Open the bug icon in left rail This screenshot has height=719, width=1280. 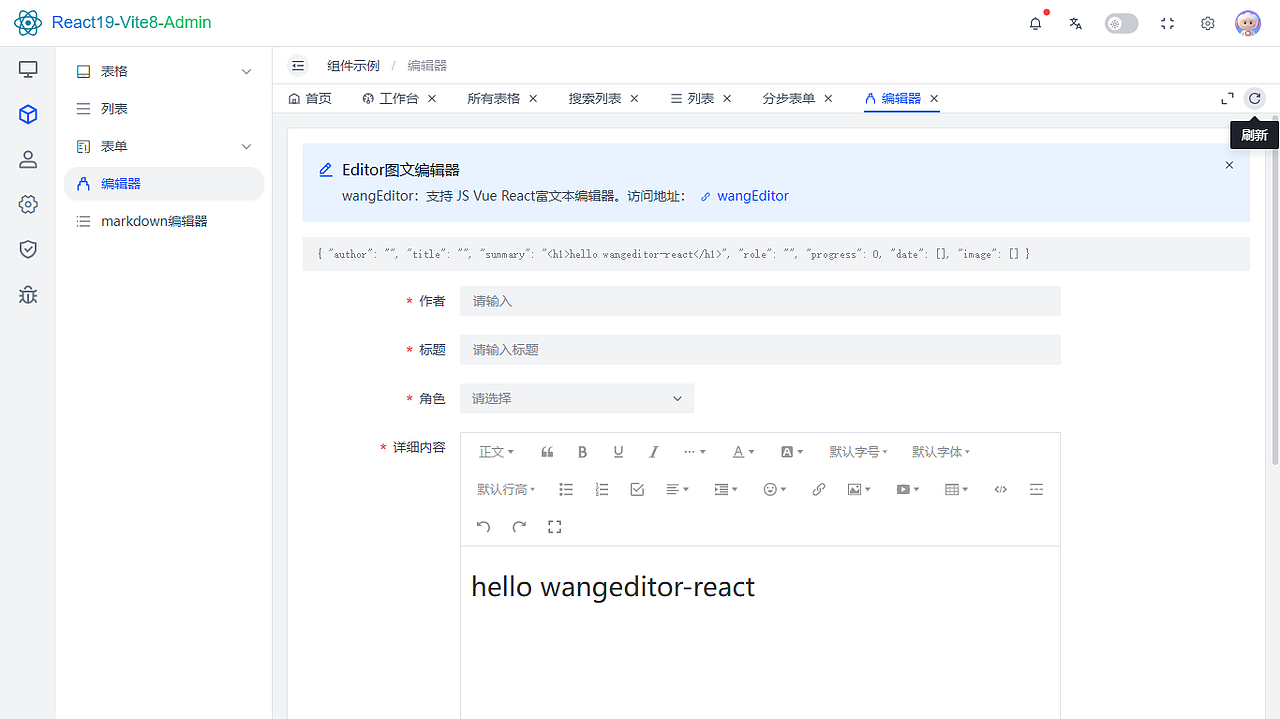point(28,294)
